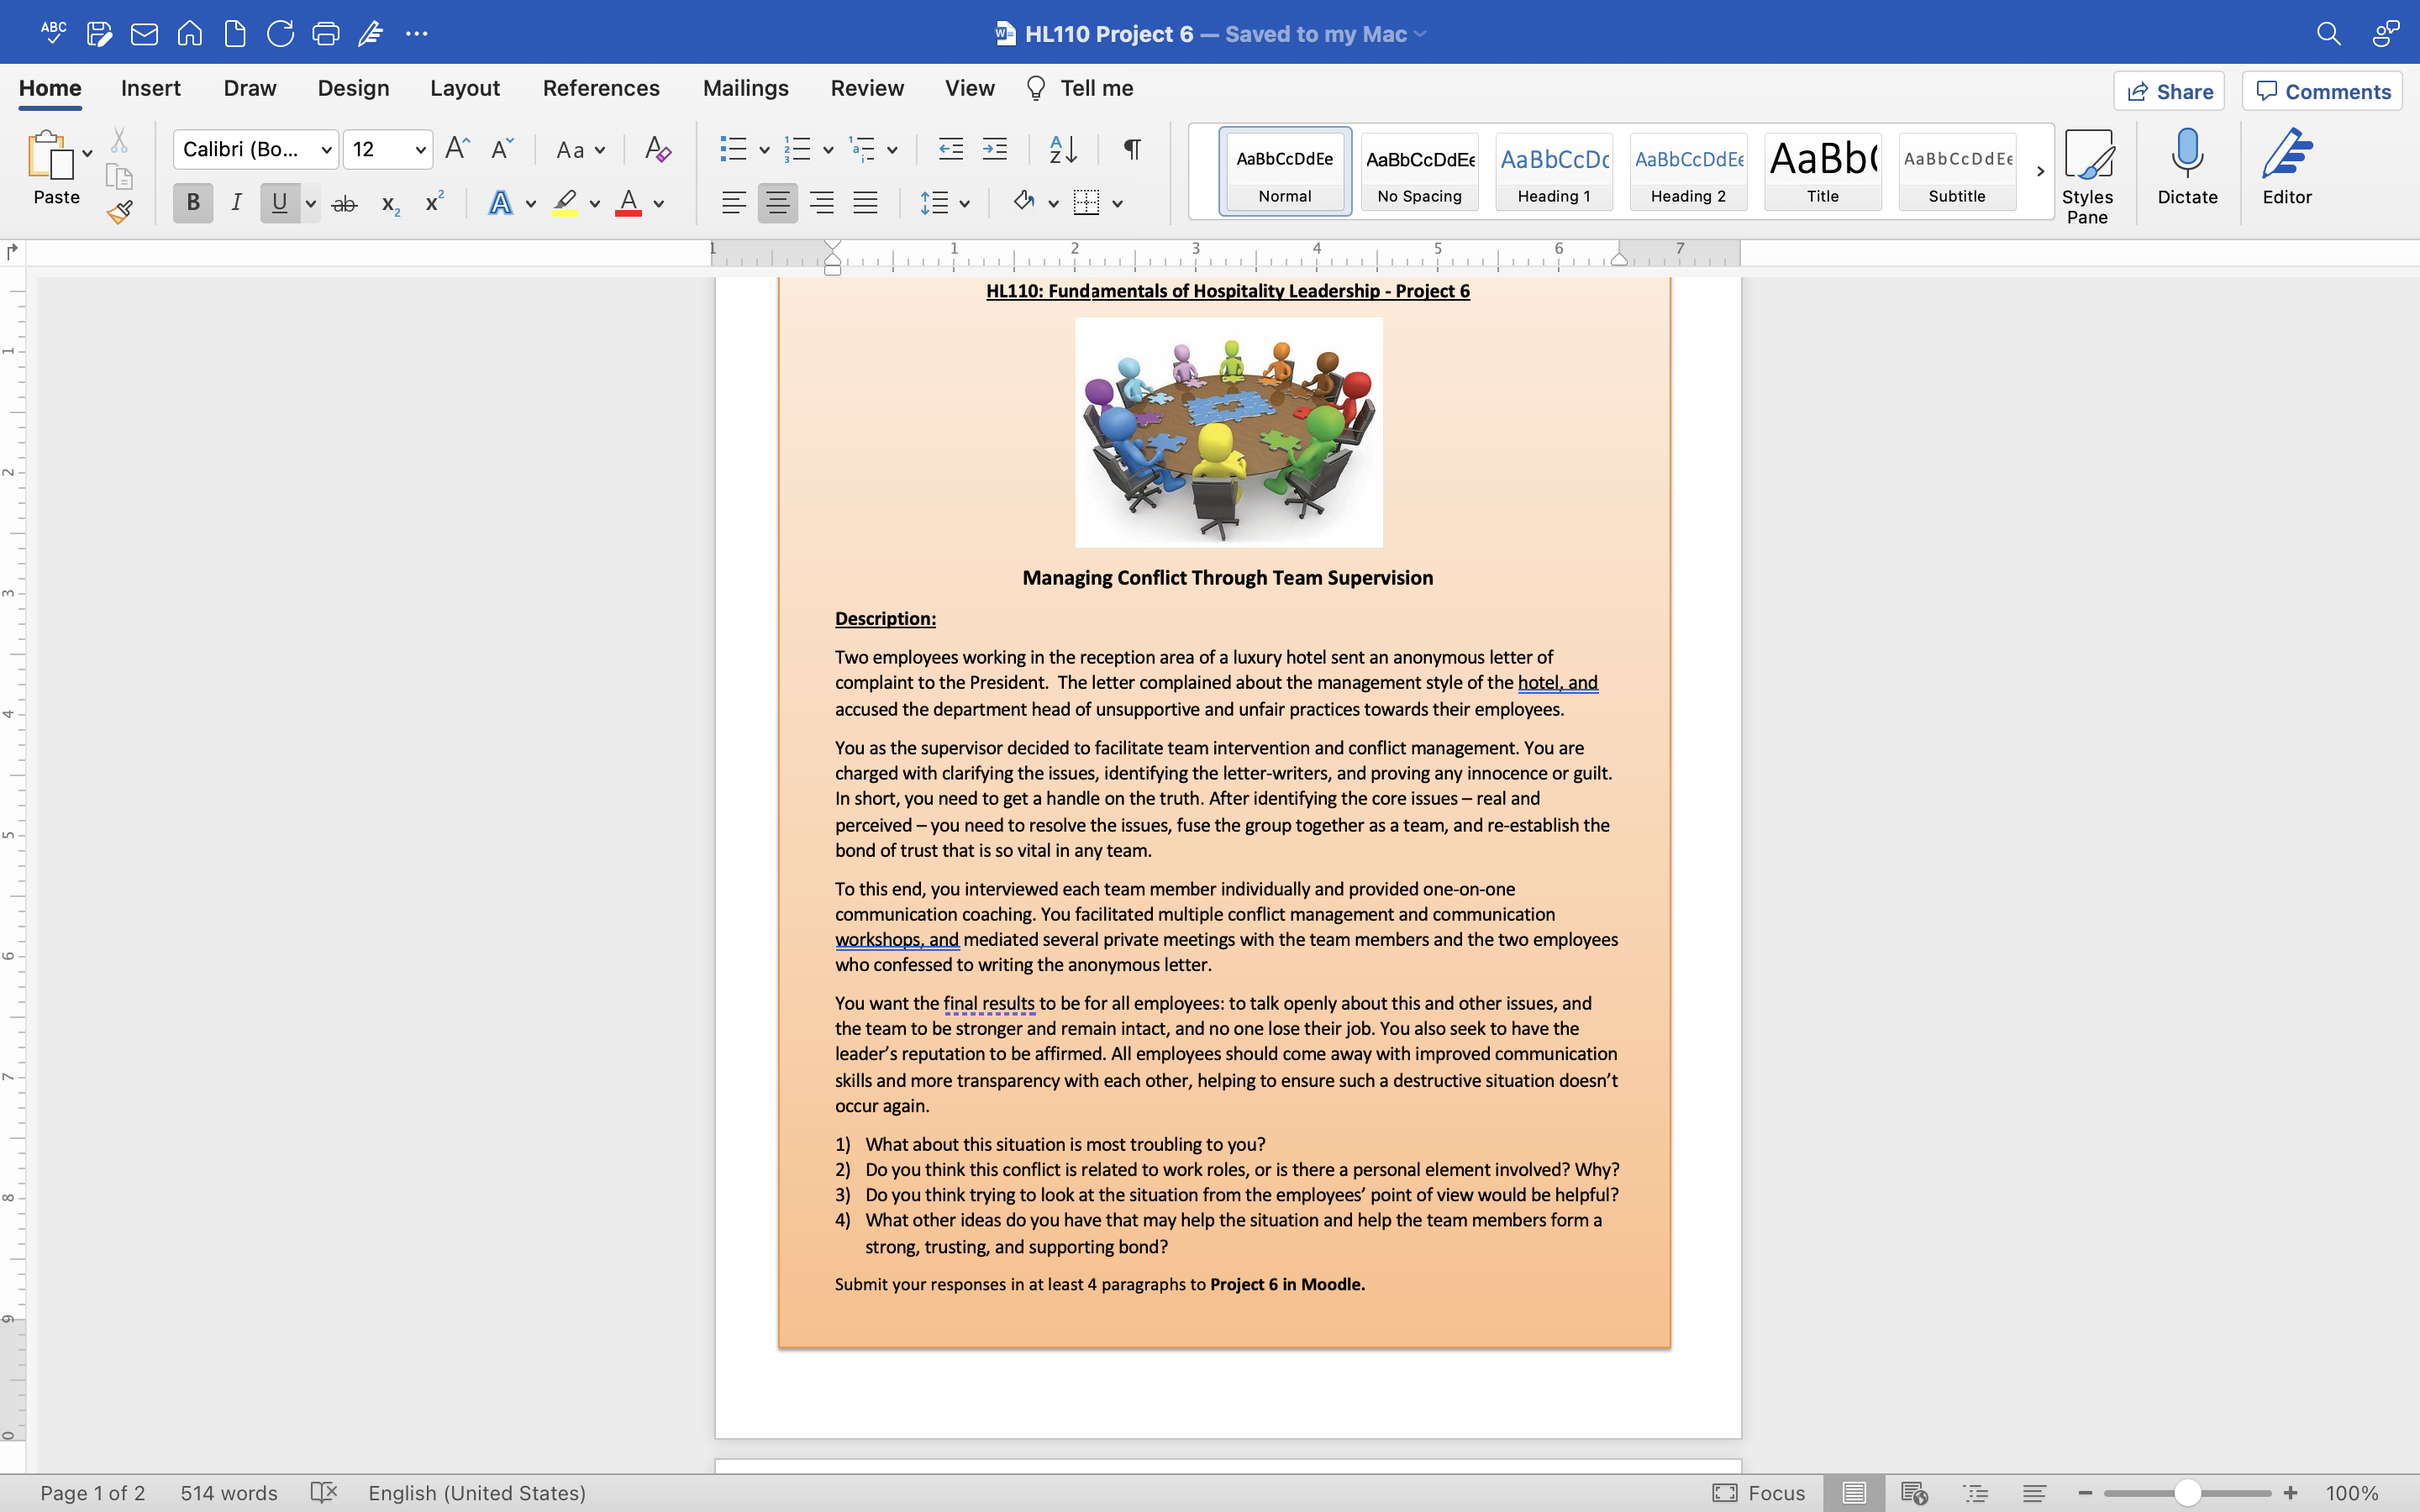Open the Dictate microphone tool
This screenshot has width=2420, height=1512.
[2187, 168]
